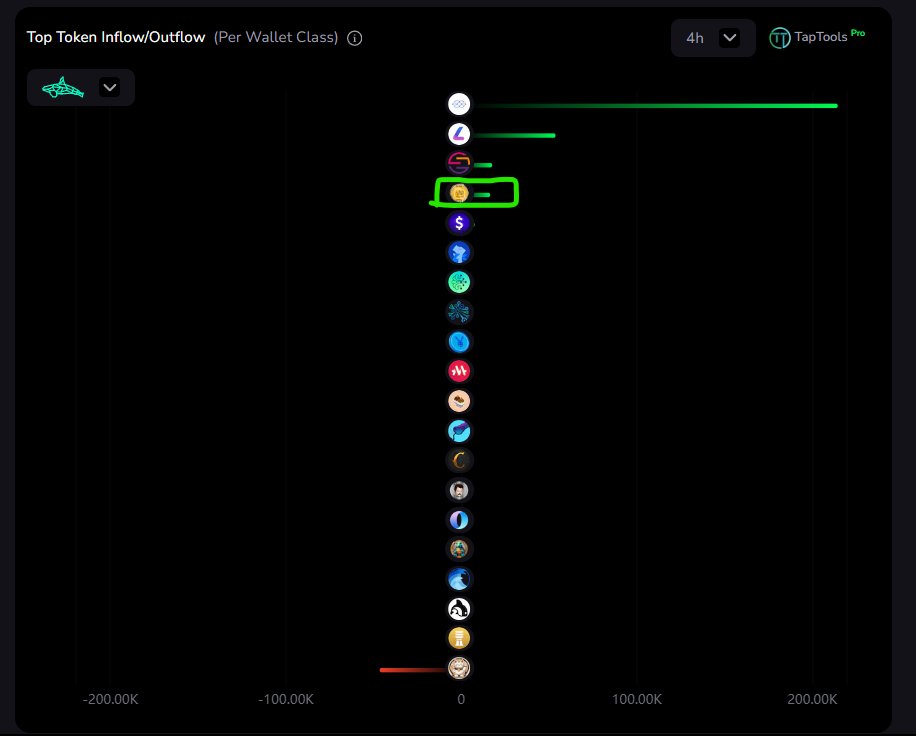Click the longest green inflow bar
916x736 pixels.
tap(650, 104)
